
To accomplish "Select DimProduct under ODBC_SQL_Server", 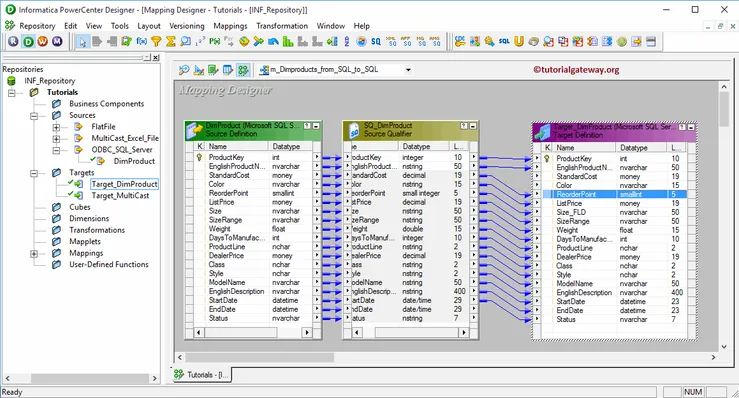I will [x=134, y=161].
